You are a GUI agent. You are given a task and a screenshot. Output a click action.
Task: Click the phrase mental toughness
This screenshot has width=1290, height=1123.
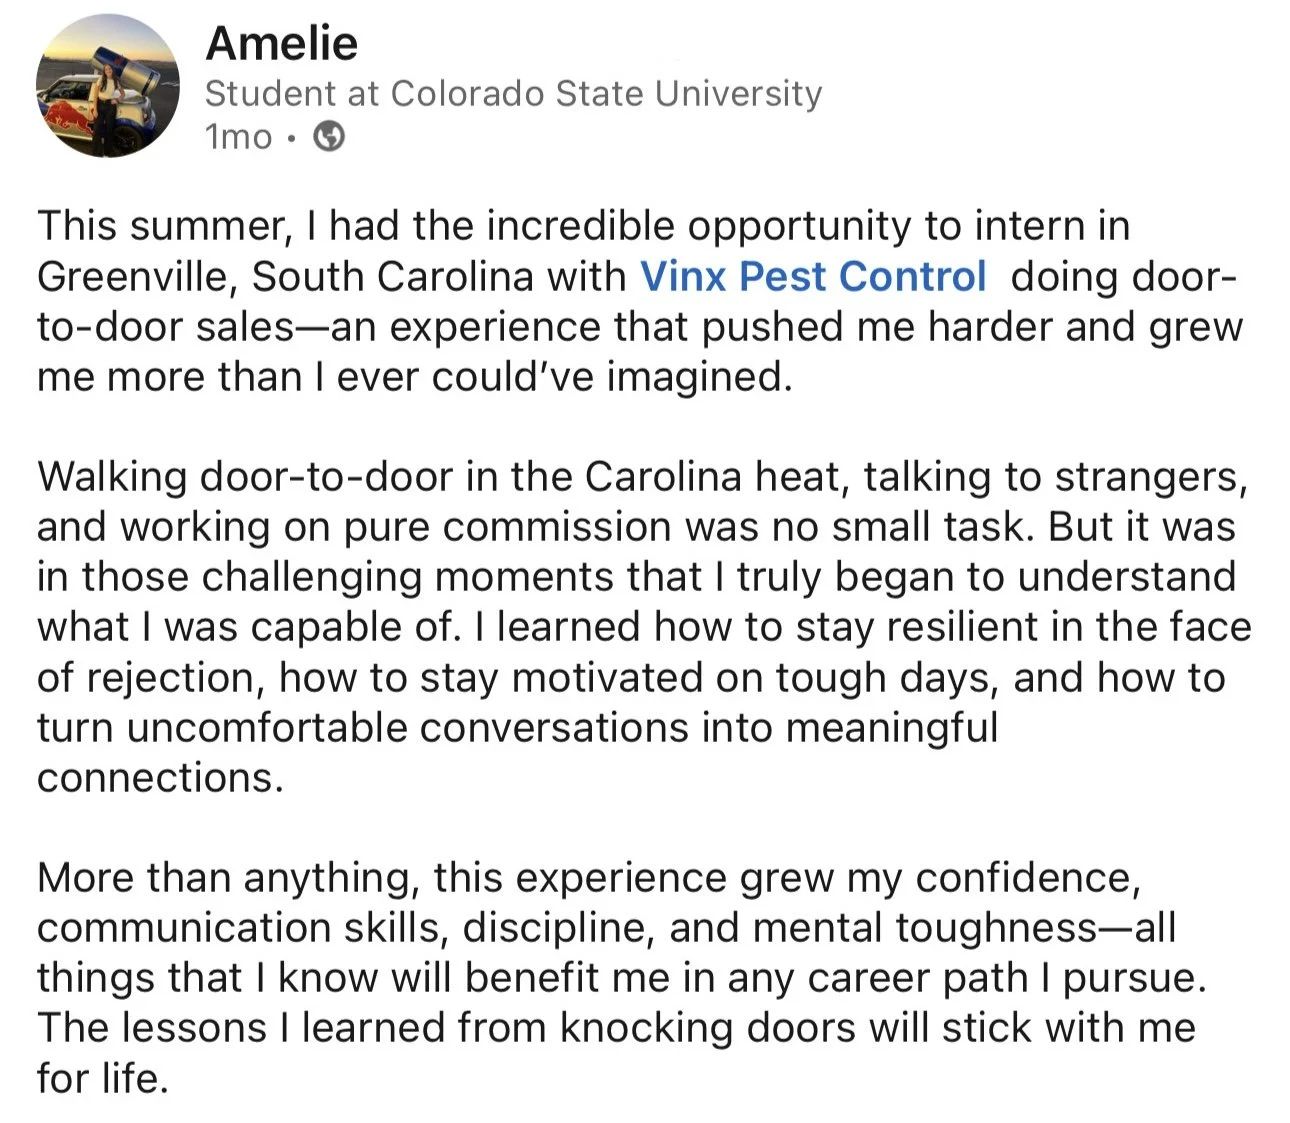coord(925,928)
